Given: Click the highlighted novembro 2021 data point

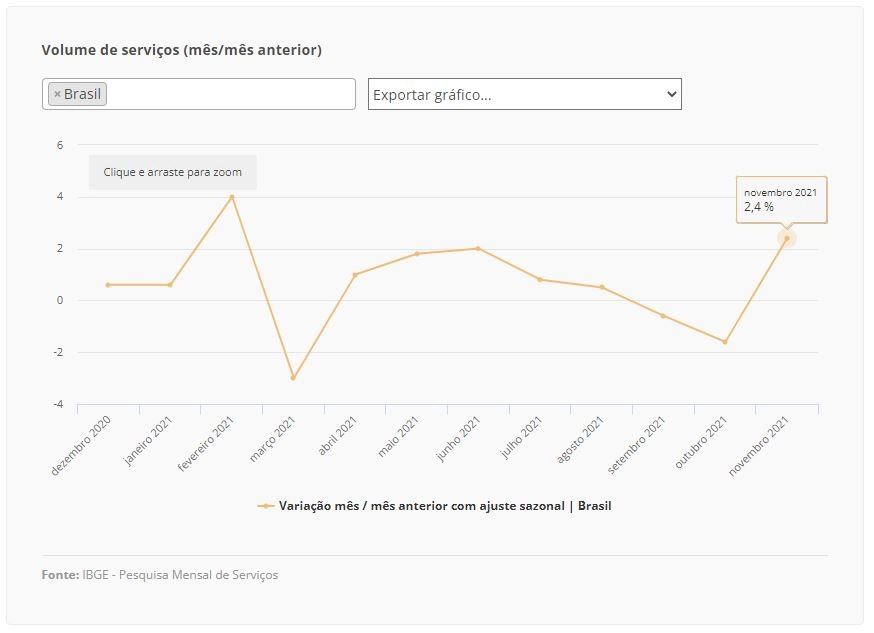Looking at the screenshot, I should (x=787, y=238).
